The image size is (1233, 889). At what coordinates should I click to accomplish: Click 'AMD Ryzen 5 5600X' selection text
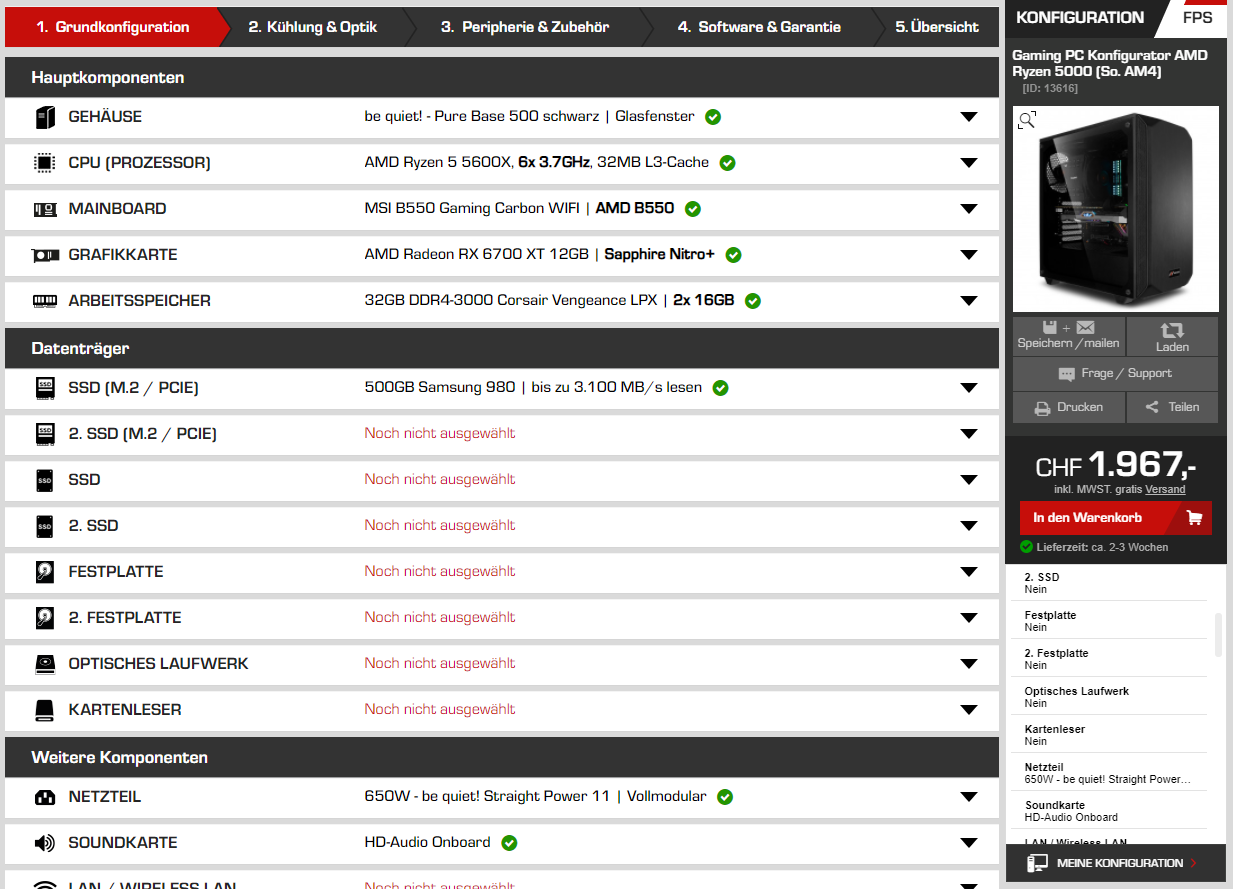coord(438,163)
